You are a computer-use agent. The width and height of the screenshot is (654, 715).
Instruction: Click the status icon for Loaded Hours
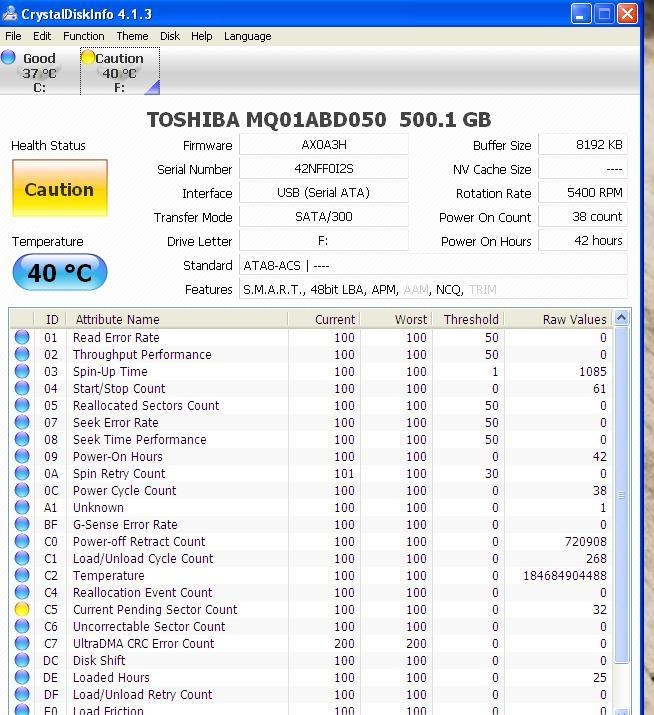point(22,677)
